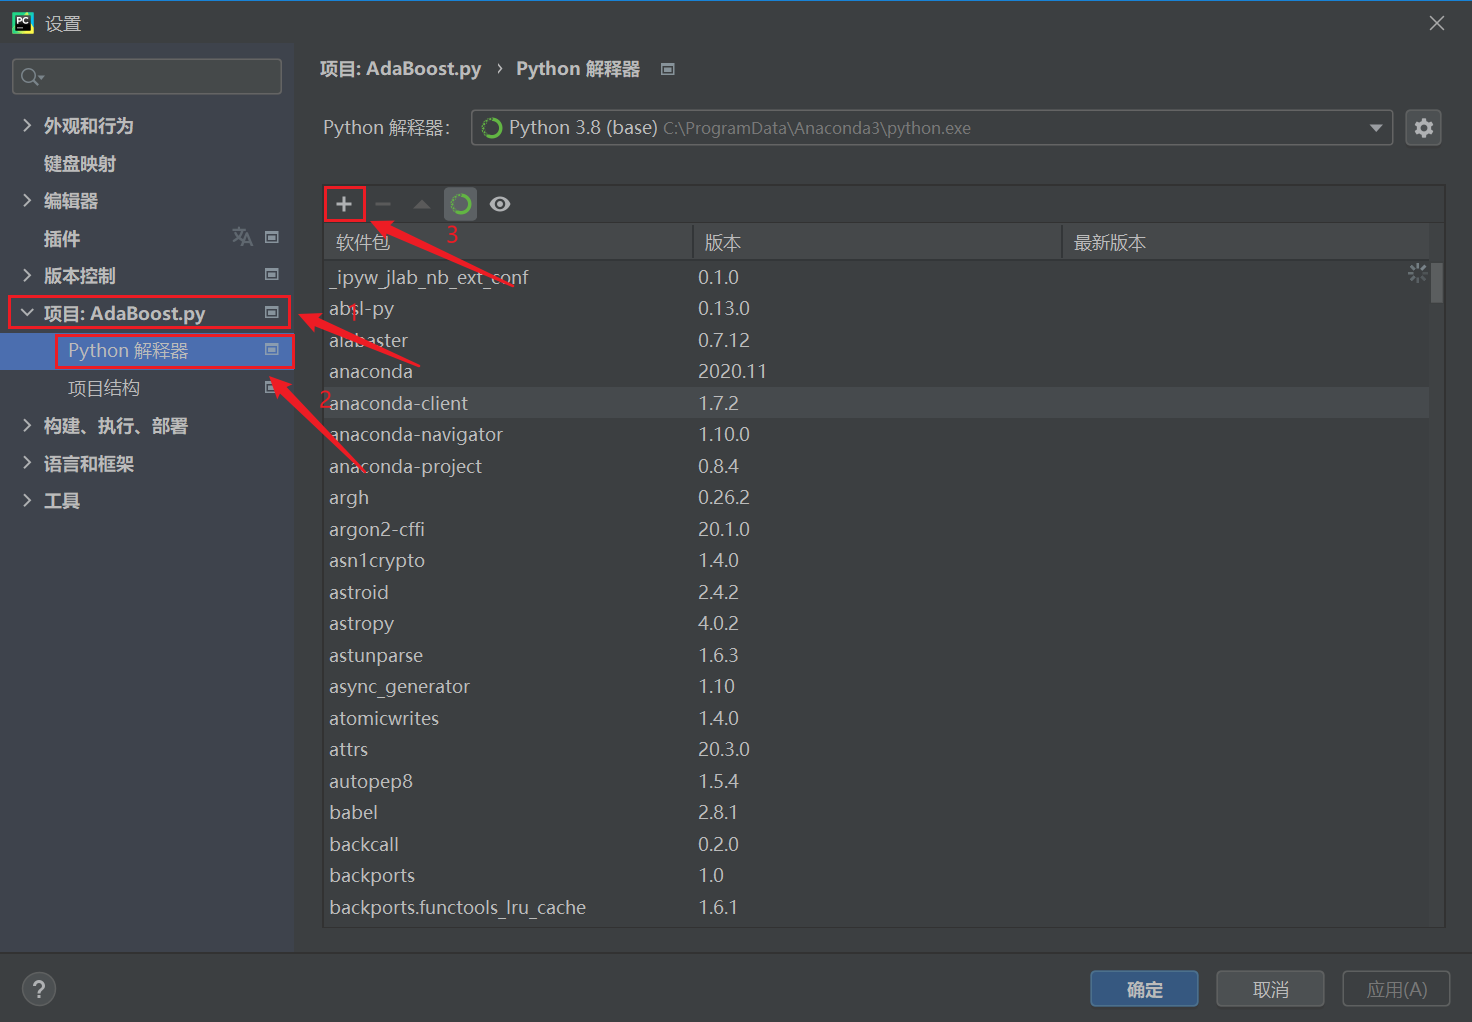Expand the 构建、执行、部署 section

pos(27,425)
